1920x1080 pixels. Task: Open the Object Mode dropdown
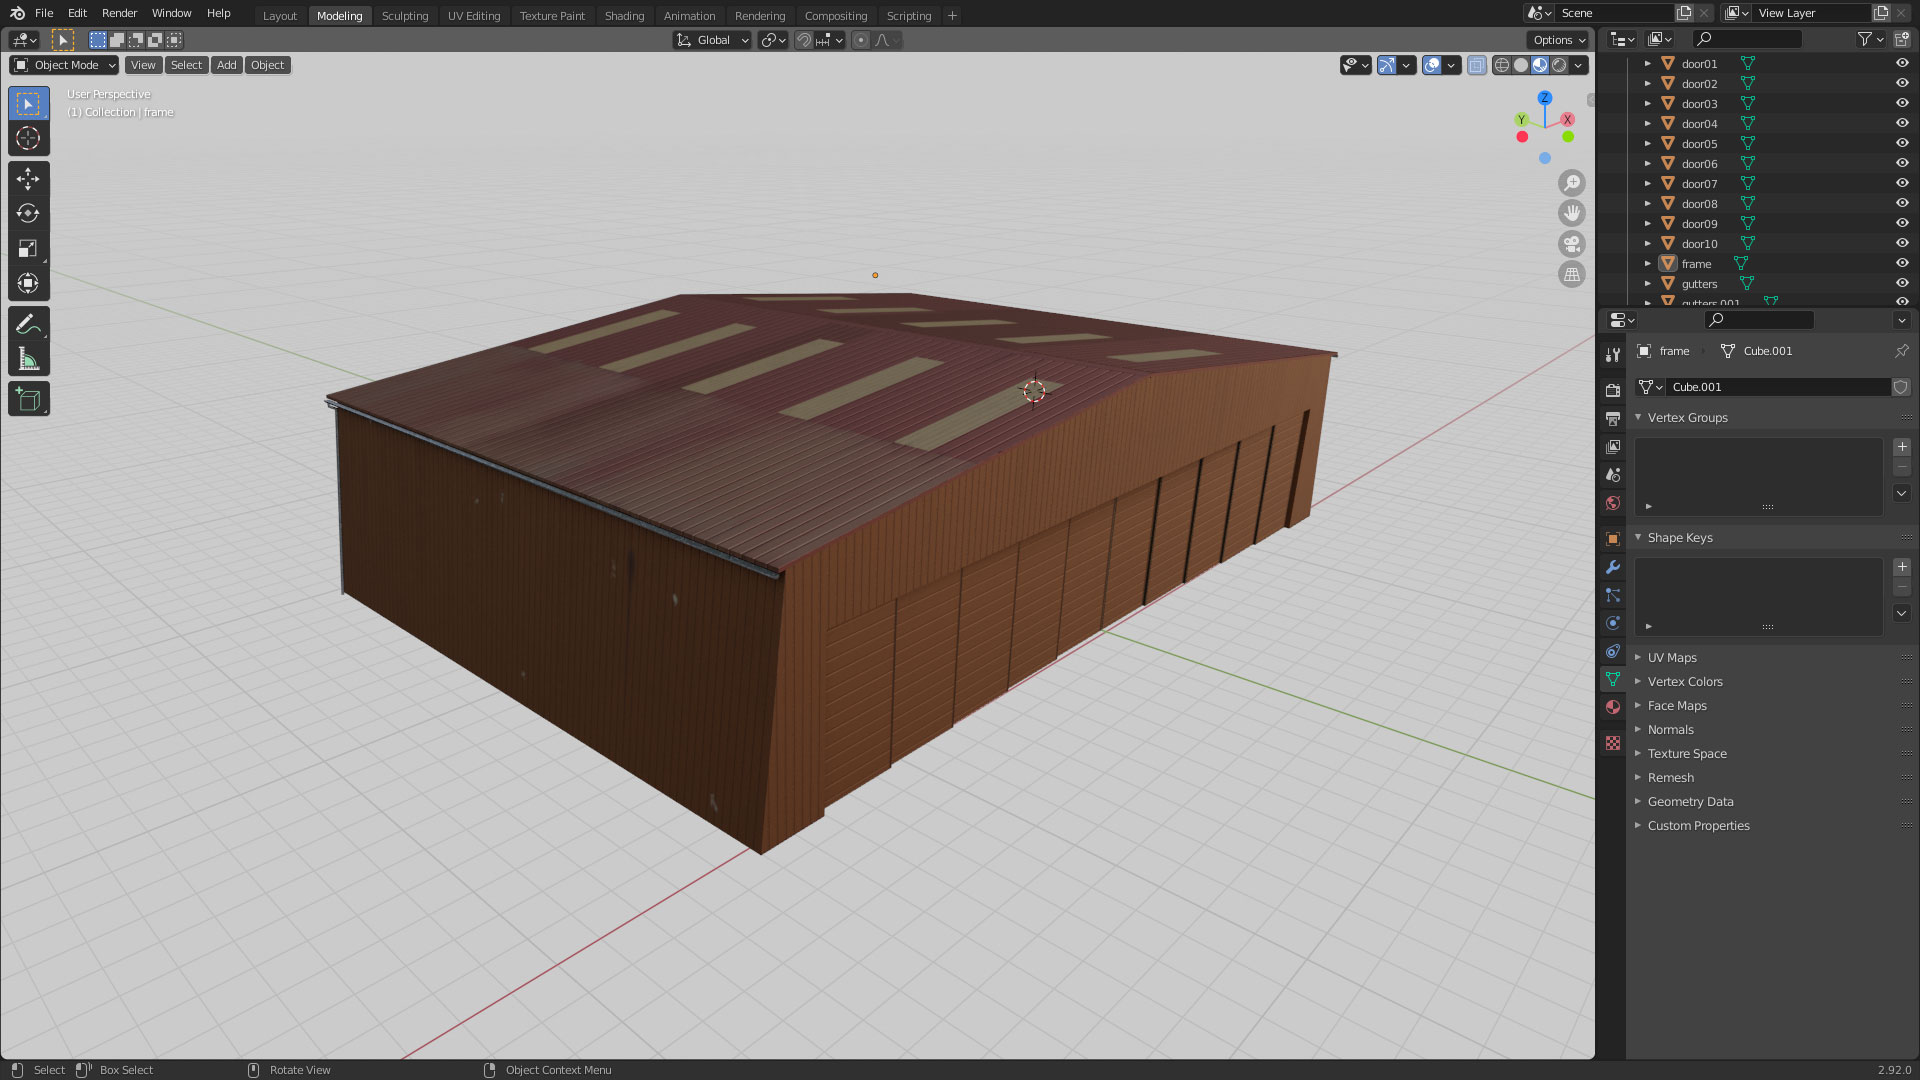pos(65,65)
